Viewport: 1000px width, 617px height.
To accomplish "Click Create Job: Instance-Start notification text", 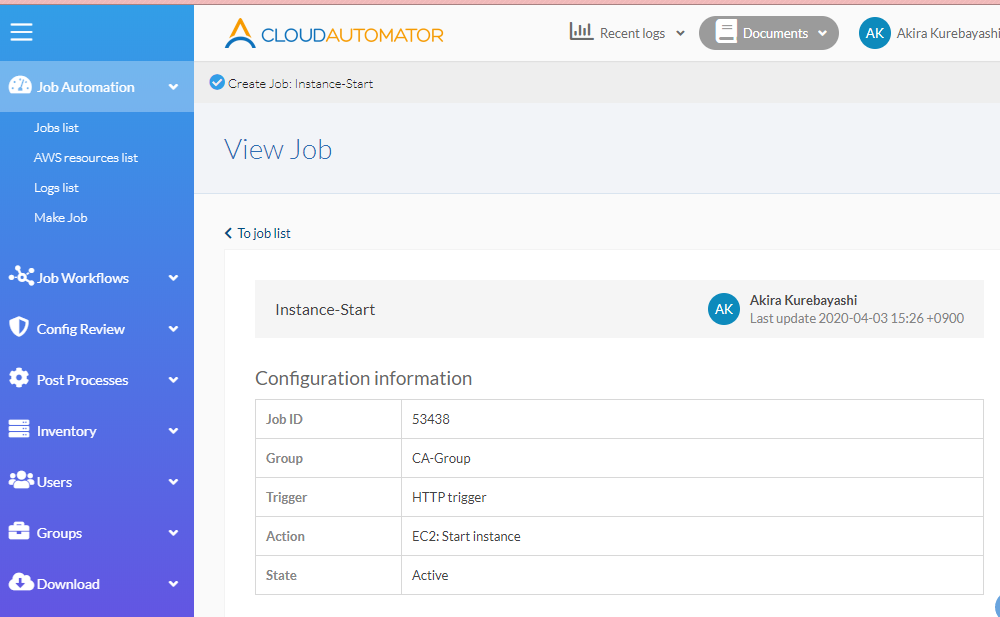I will (300, 84).
